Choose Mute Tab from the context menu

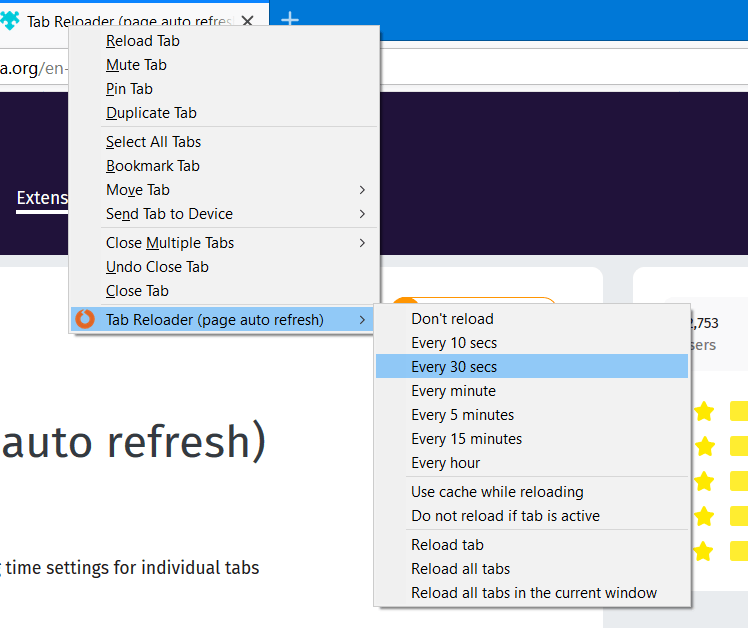tap(136, 65)
